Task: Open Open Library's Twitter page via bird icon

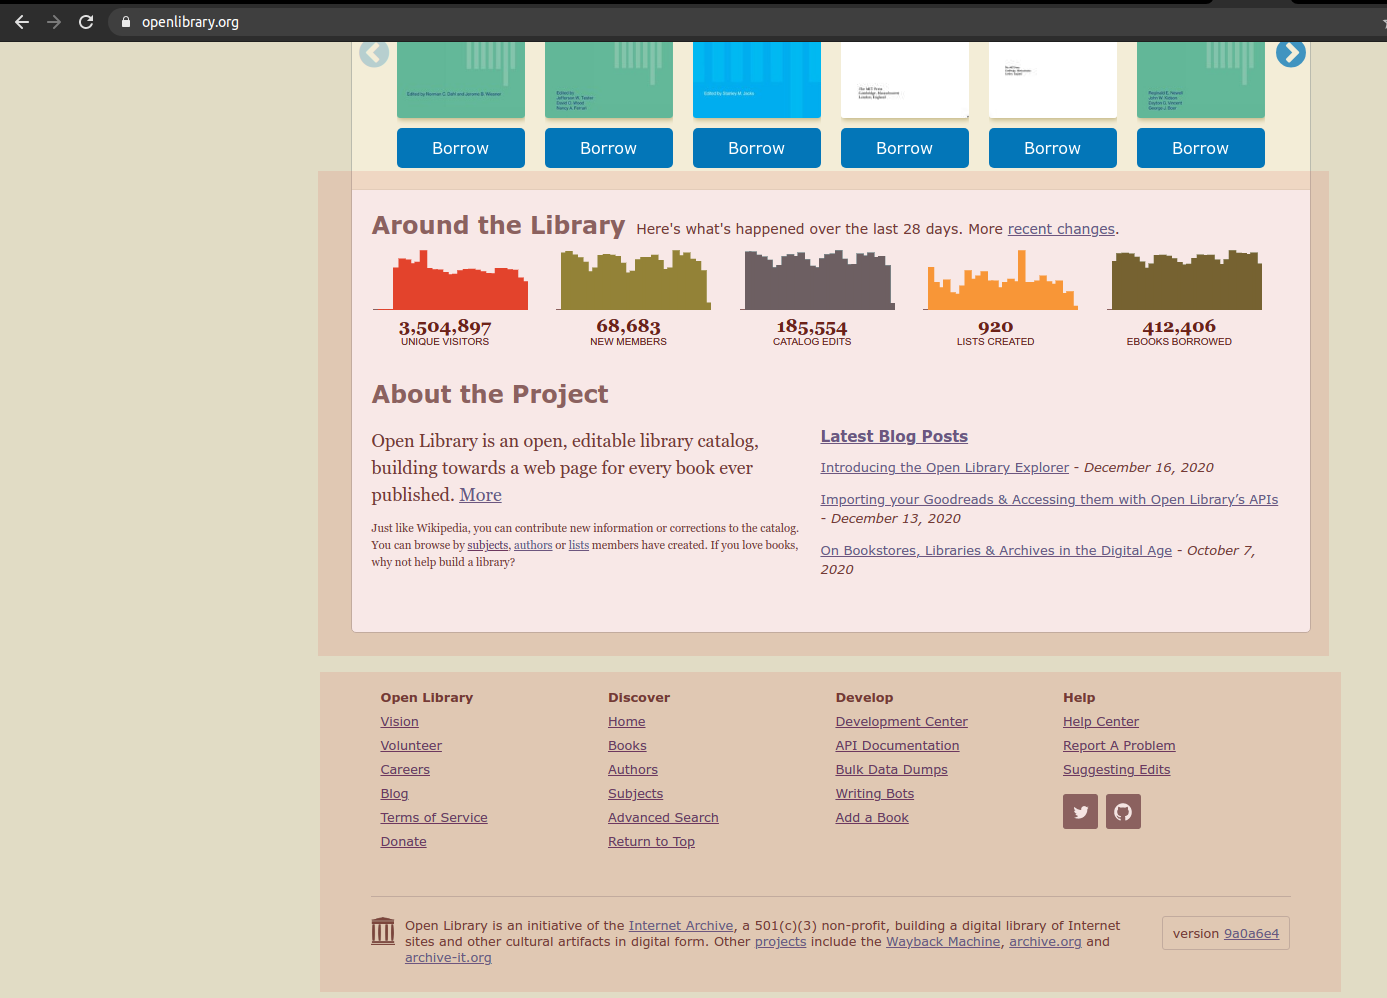Action: pos(1080,811)
